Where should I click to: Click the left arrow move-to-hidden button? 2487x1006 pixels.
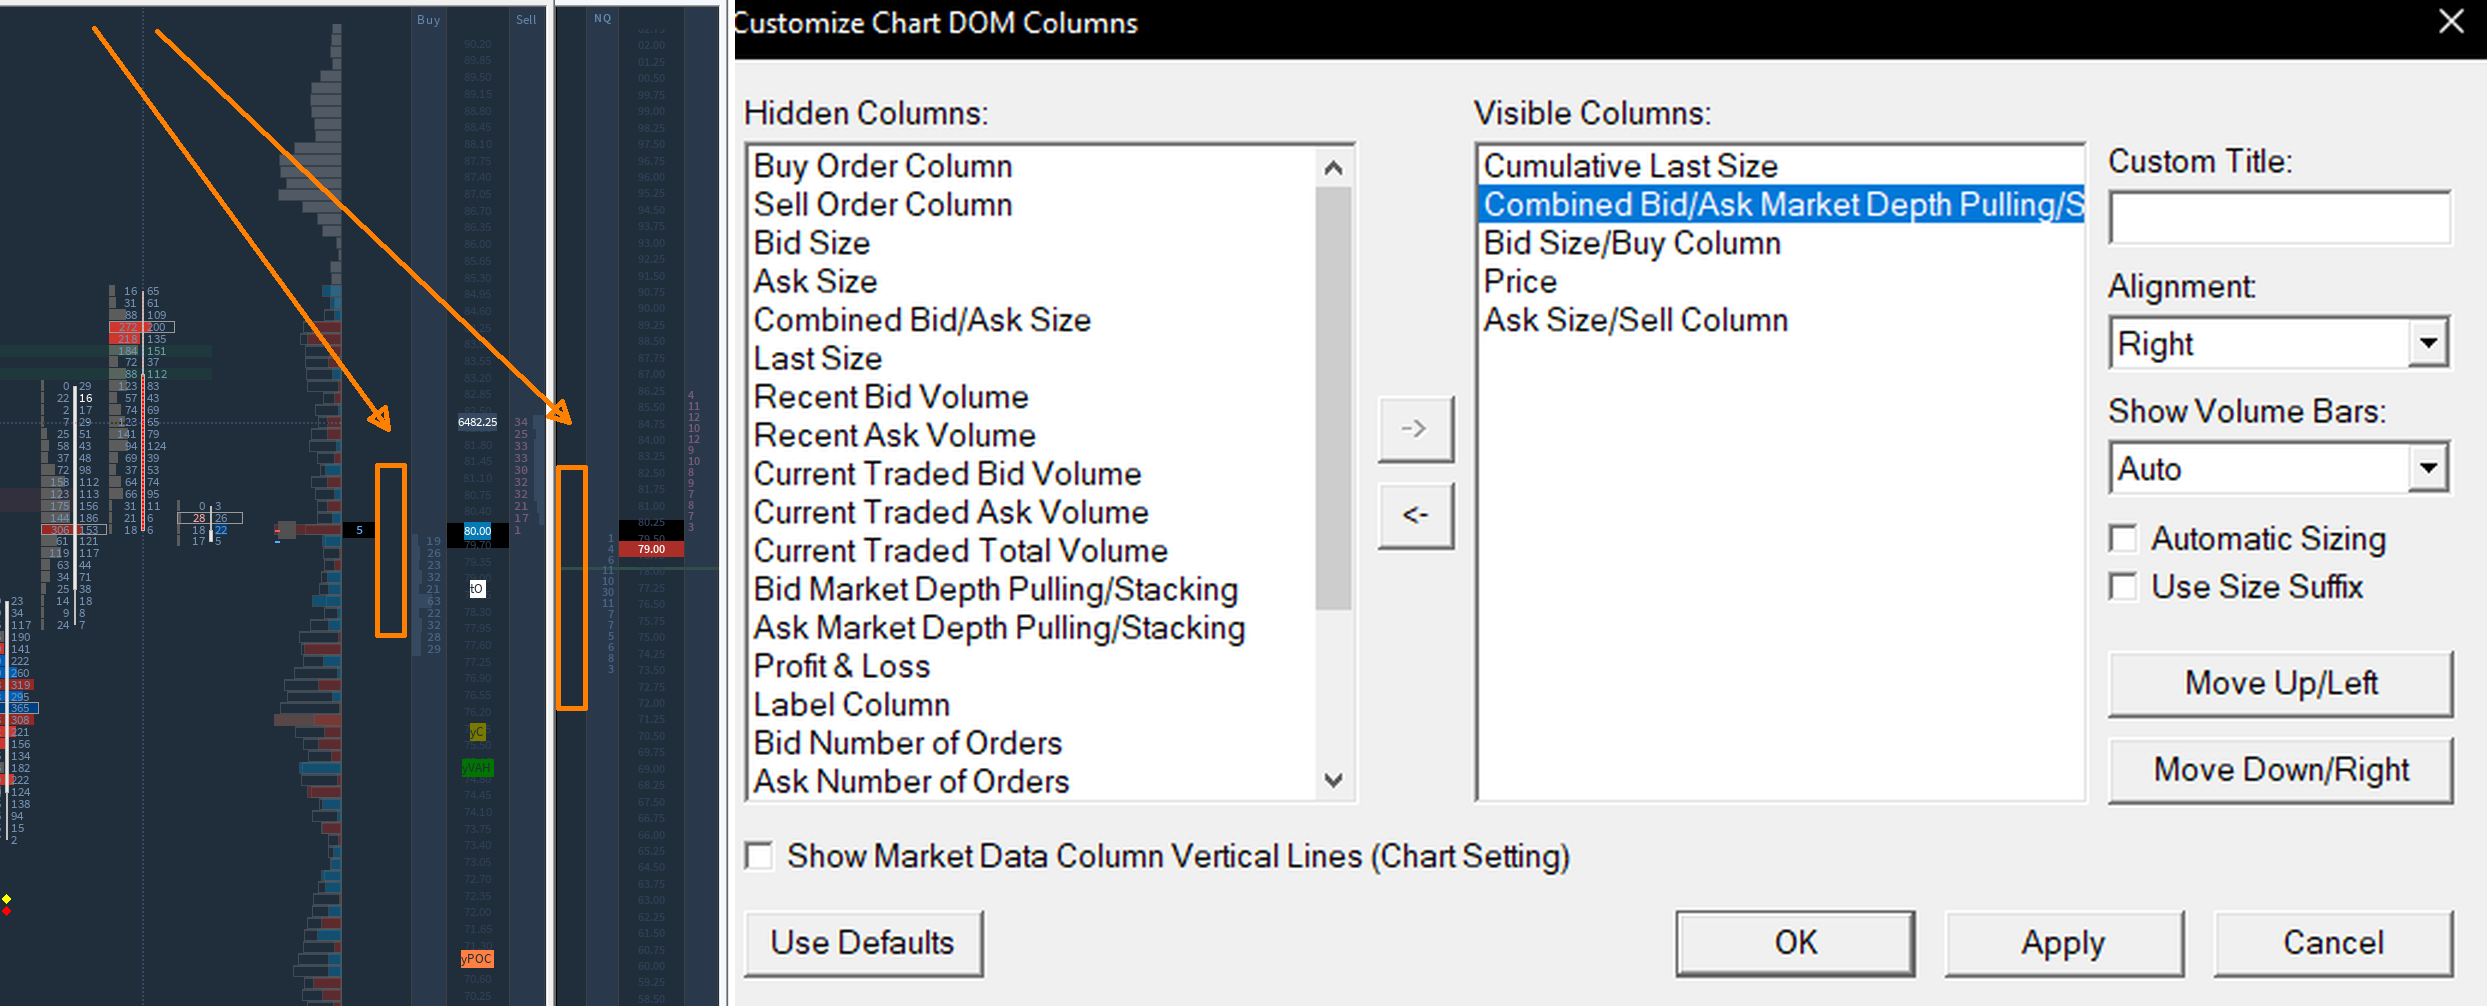pyautogui.click(x=1415, y=515)
